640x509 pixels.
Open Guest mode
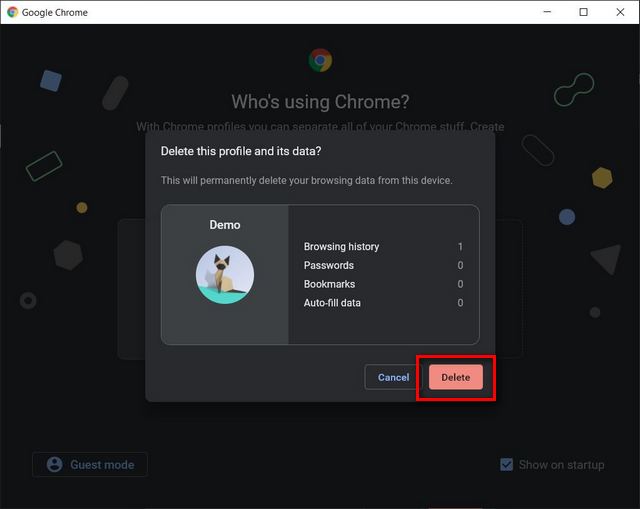click(90, 465)
